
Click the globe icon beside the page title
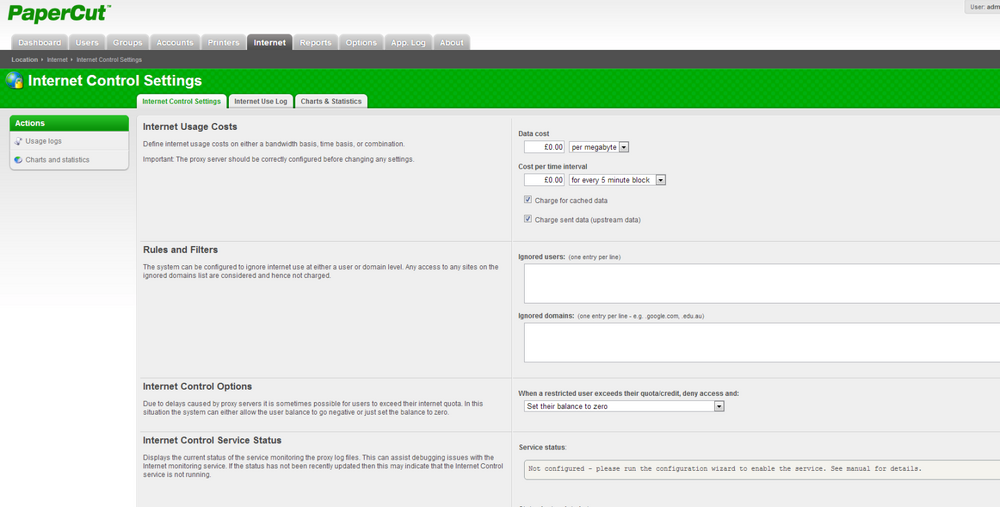14,80
